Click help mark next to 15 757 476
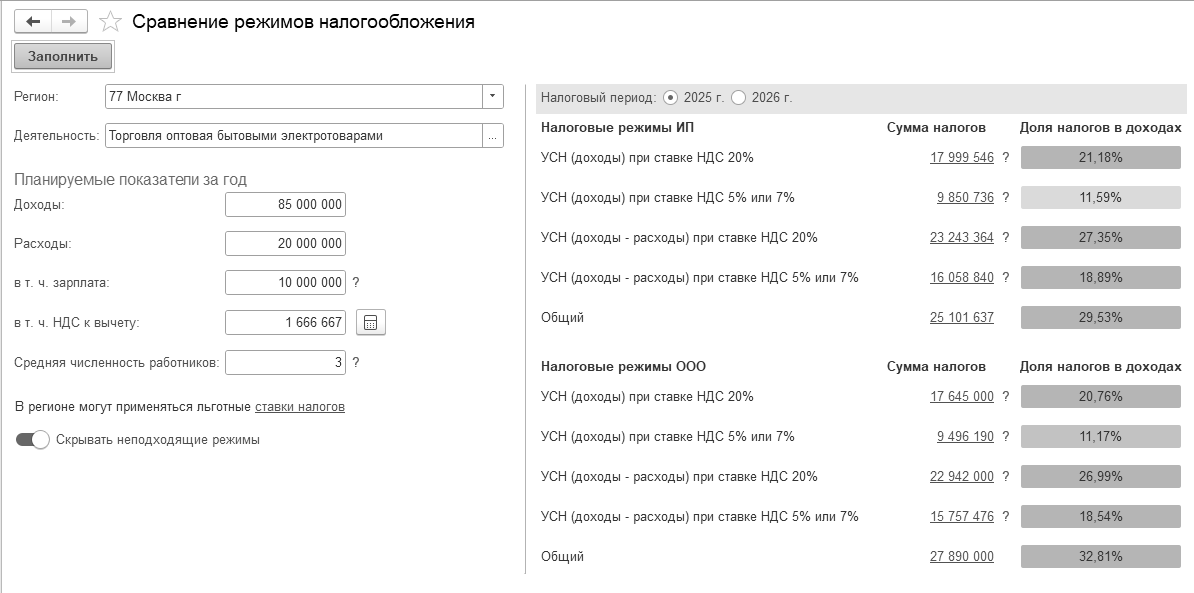The image size is (1194, 593). [1005, 516]
